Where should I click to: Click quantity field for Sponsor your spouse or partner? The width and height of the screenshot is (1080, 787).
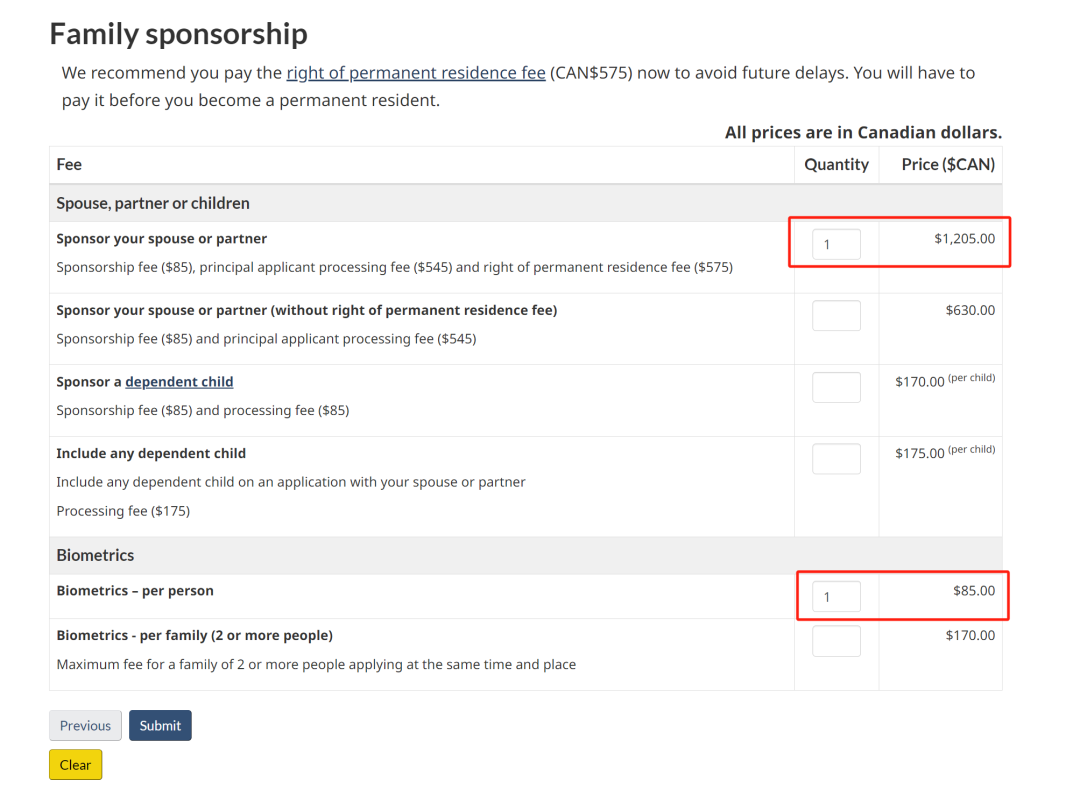coord(836,244)
